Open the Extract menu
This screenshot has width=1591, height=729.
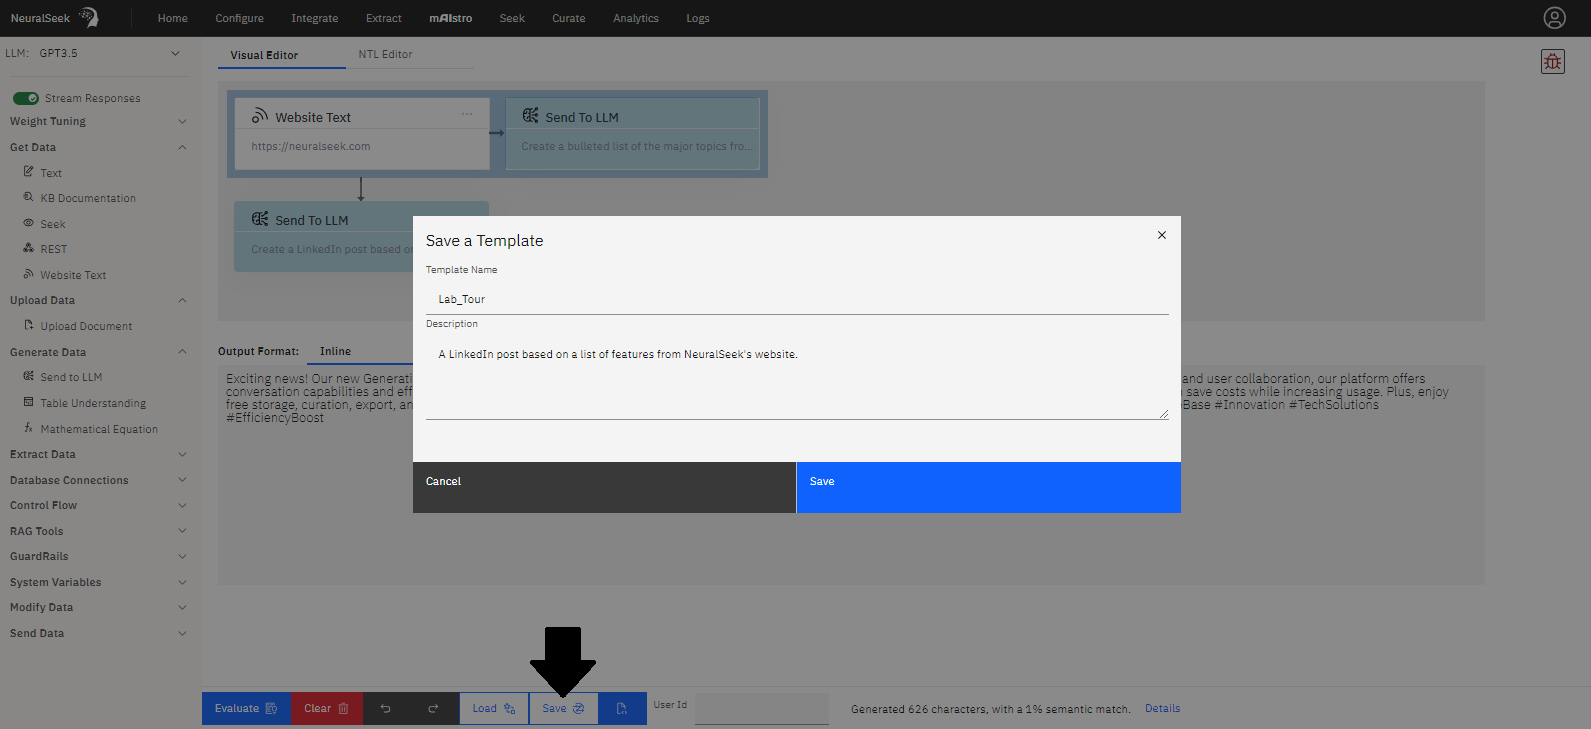tap(384, 18)
